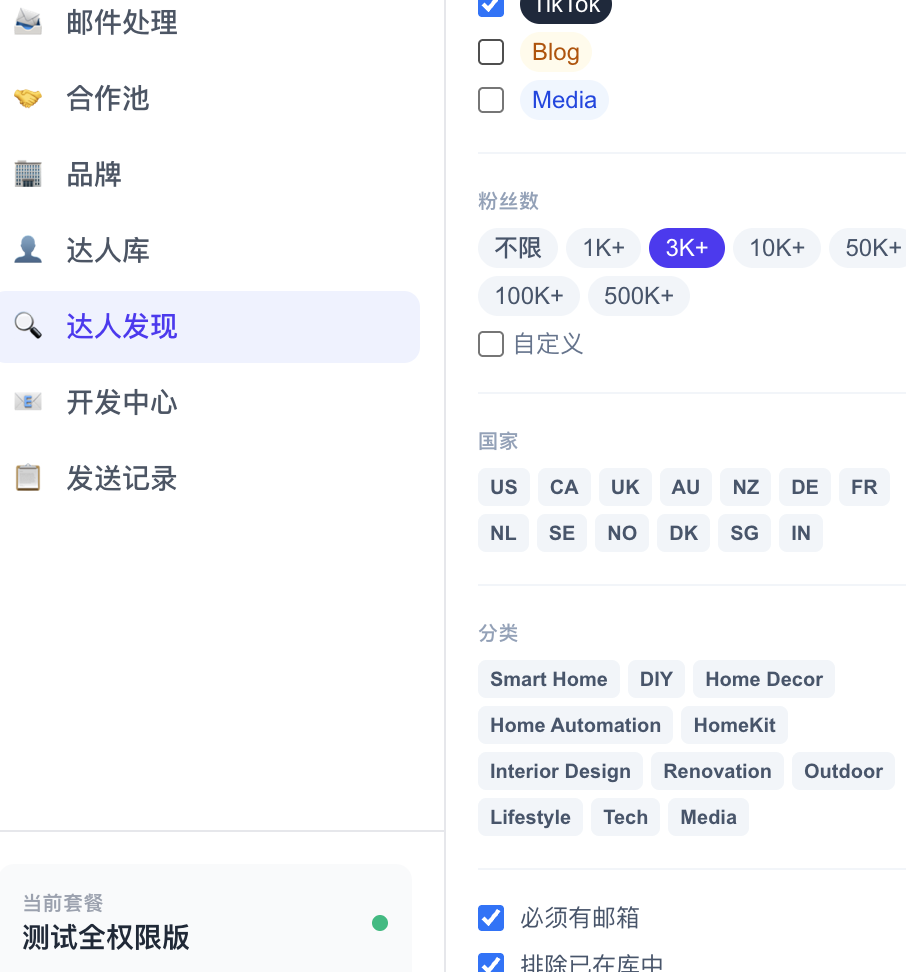Filter by country SG
The image size is (906, 972).
pyautogui.click(x=744, y=533)
